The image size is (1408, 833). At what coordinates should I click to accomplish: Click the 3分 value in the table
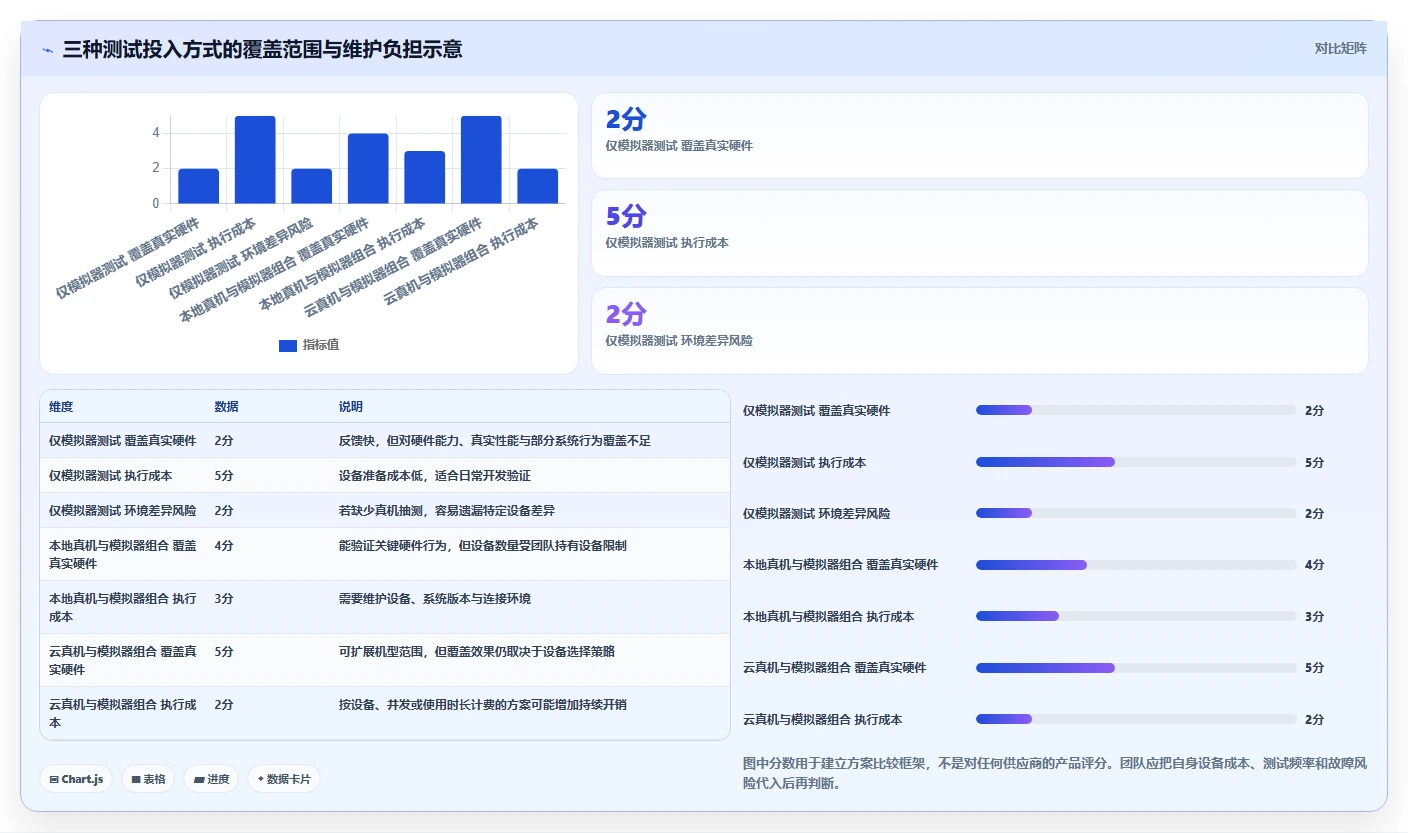point(224,599)
